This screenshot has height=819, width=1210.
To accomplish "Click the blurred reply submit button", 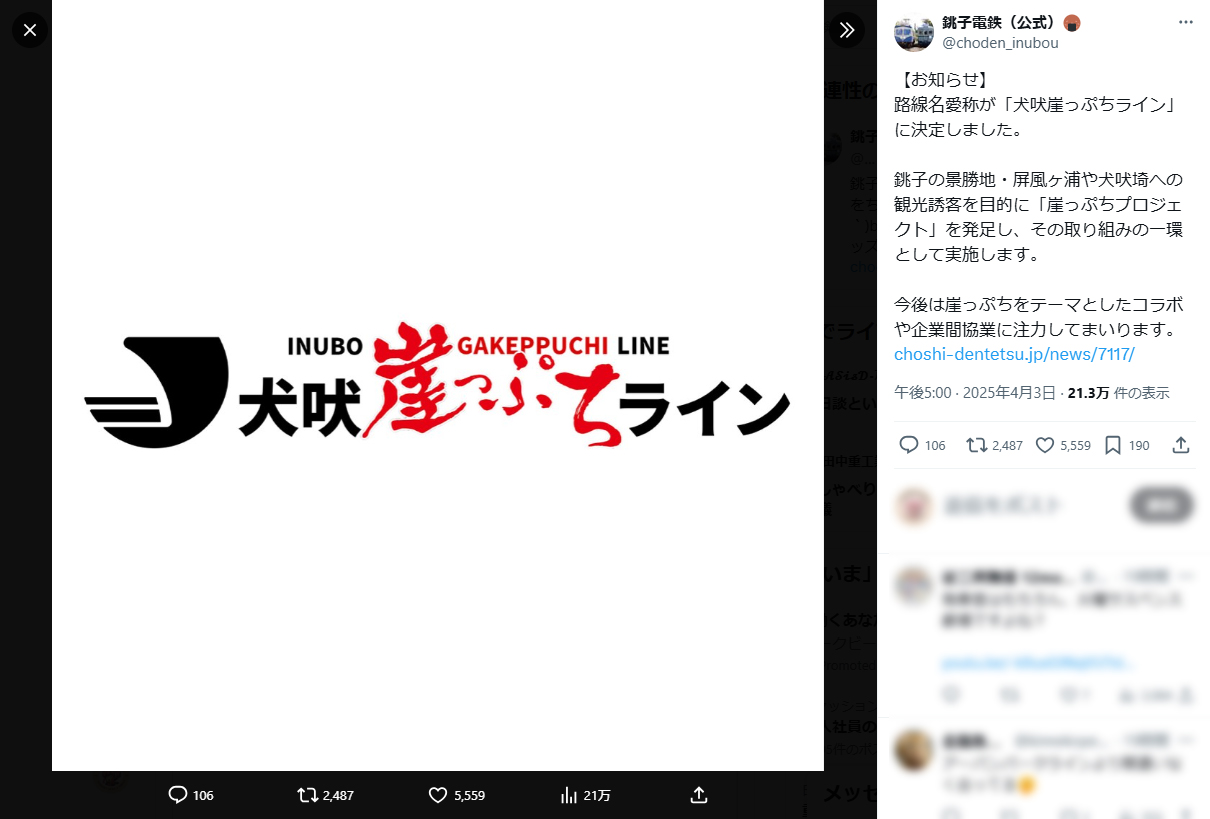I will pos(1162,506).
